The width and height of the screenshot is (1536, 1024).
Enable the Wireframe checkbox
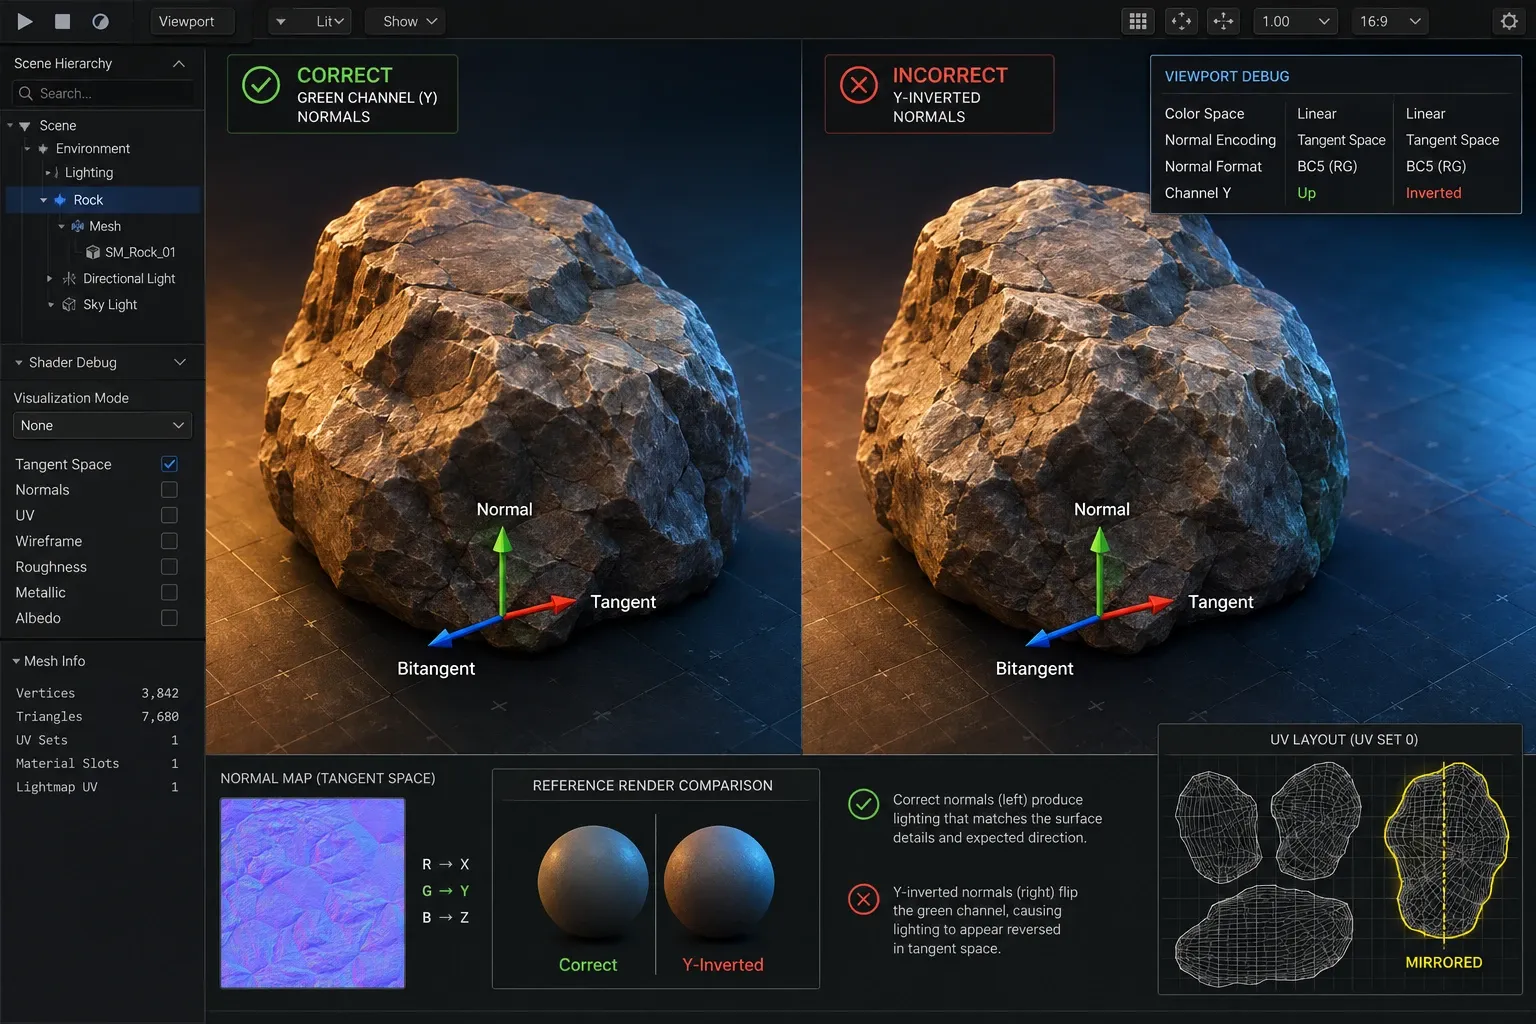tap(169, 541)
